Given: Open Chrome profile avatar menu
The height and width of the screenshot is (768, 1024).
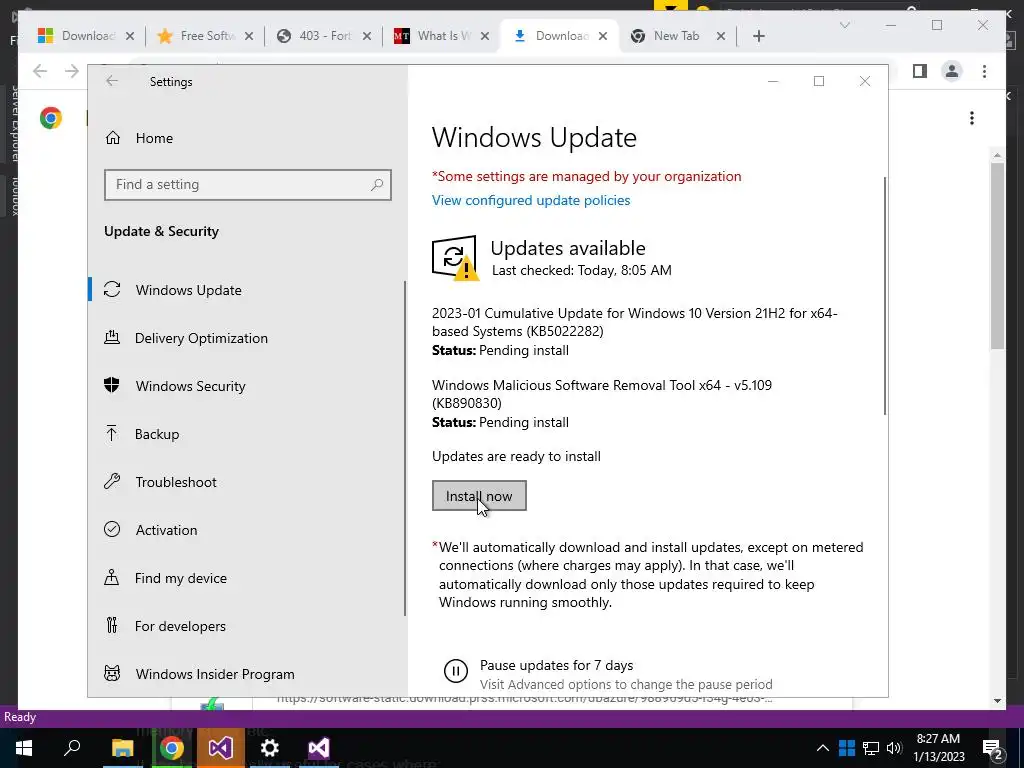Looking at the screenshot, I should 952,71.
